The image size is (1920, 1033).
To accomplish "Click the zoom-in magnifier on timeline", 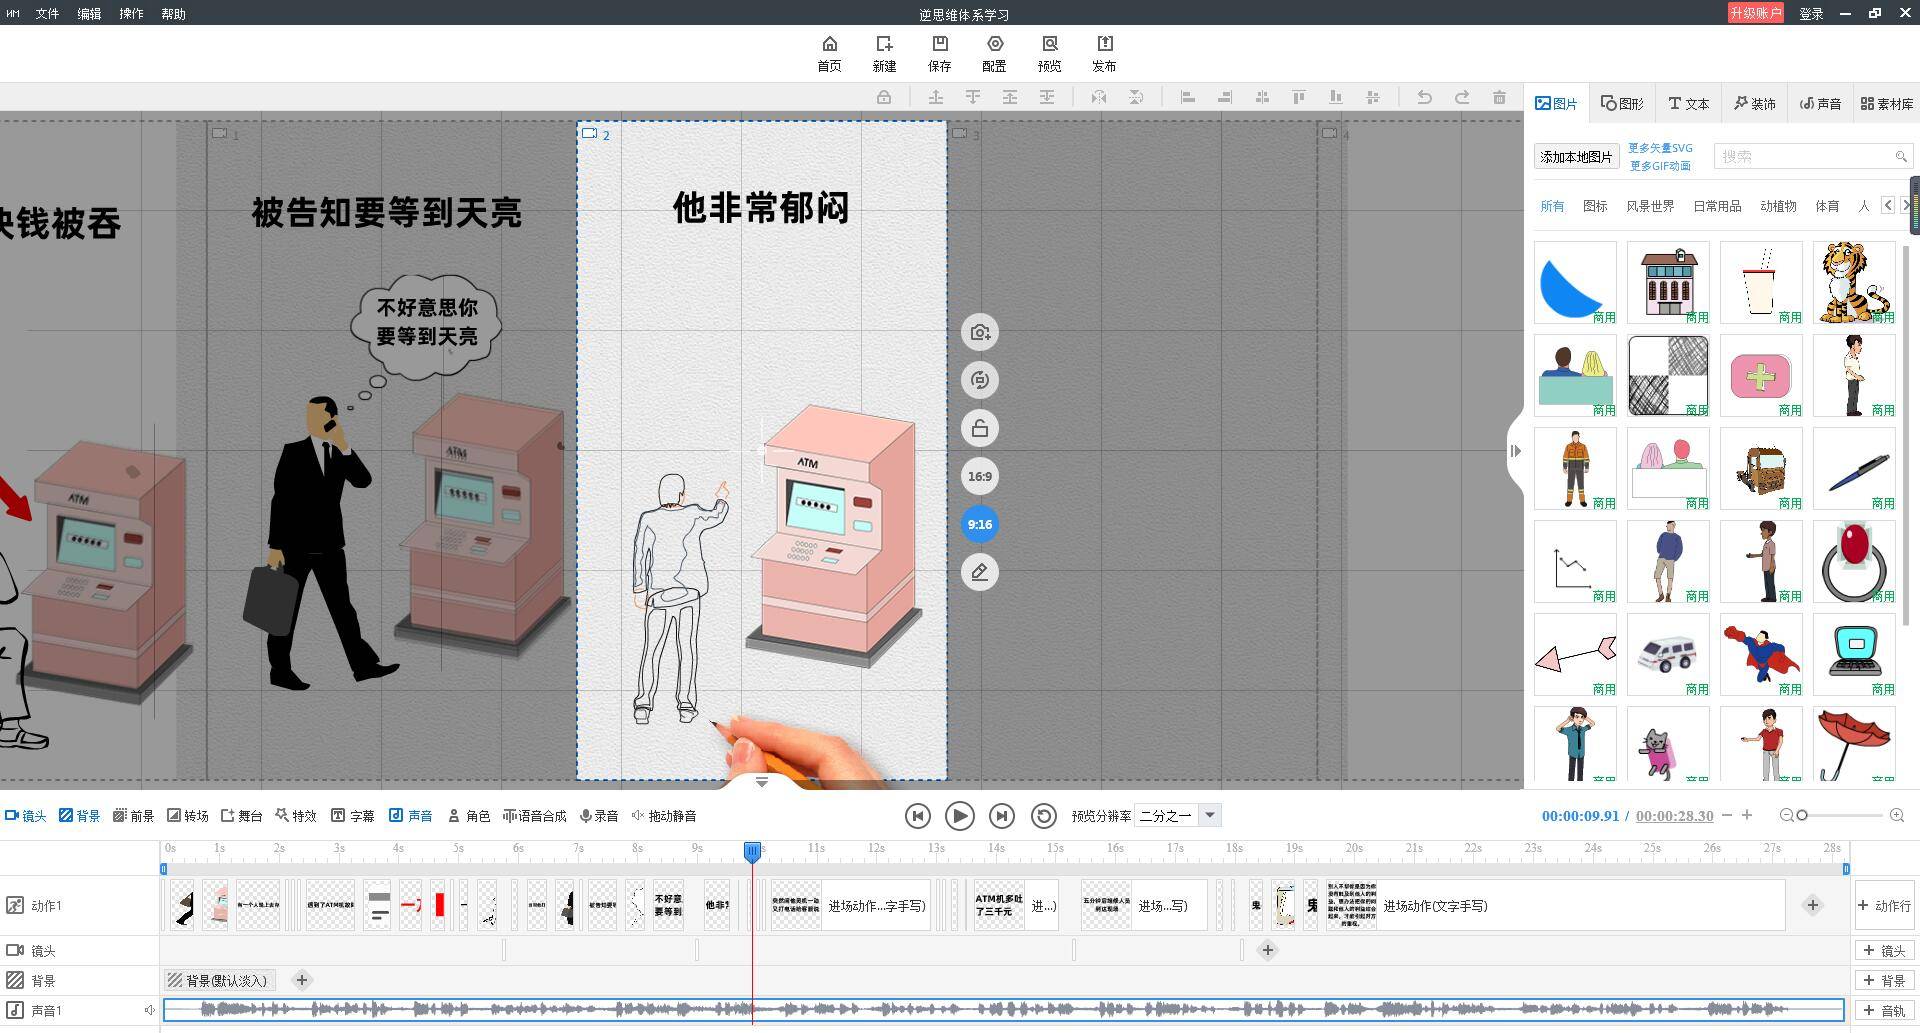I will (x=1896, y=816).
